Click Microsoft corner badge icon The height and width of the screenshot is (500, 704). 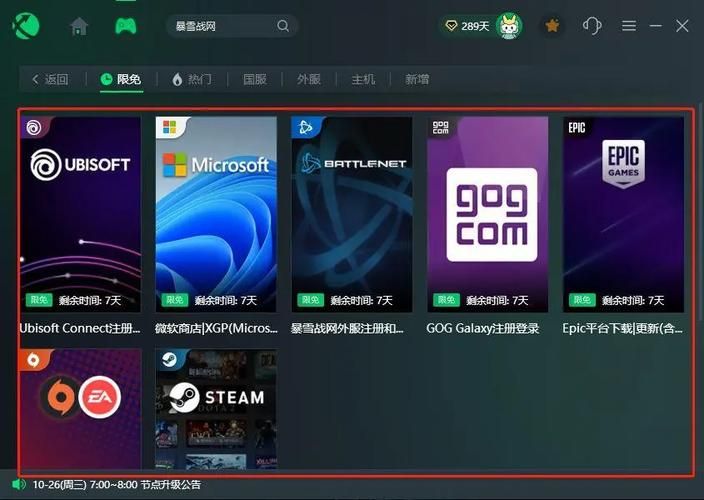click(170, 127)
